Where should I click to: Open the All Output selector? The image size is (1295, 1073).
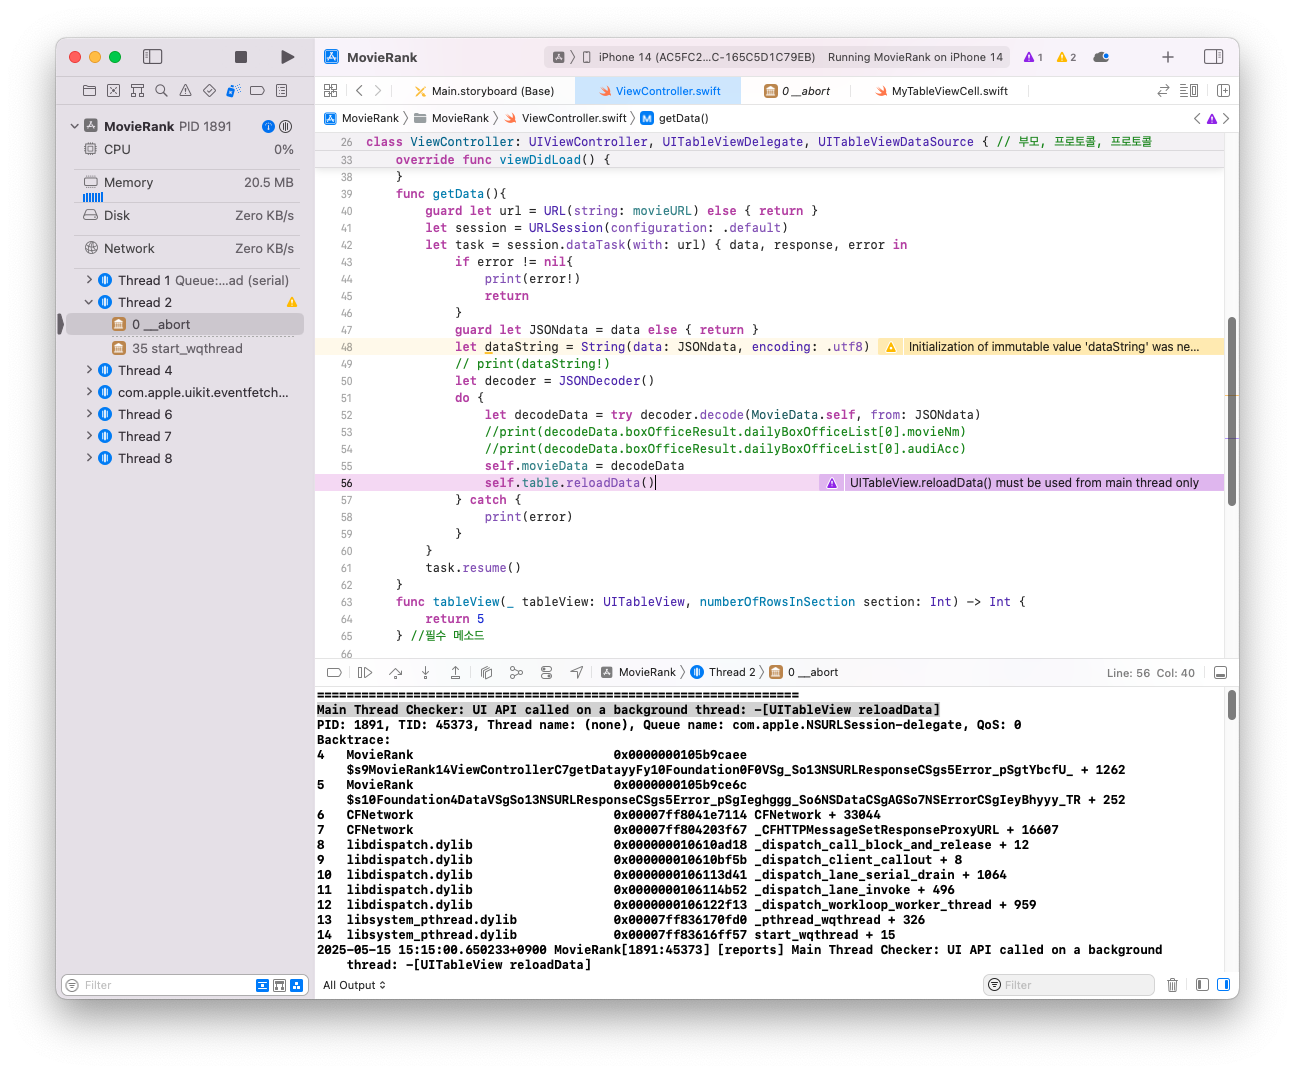[x=354, y=985]
